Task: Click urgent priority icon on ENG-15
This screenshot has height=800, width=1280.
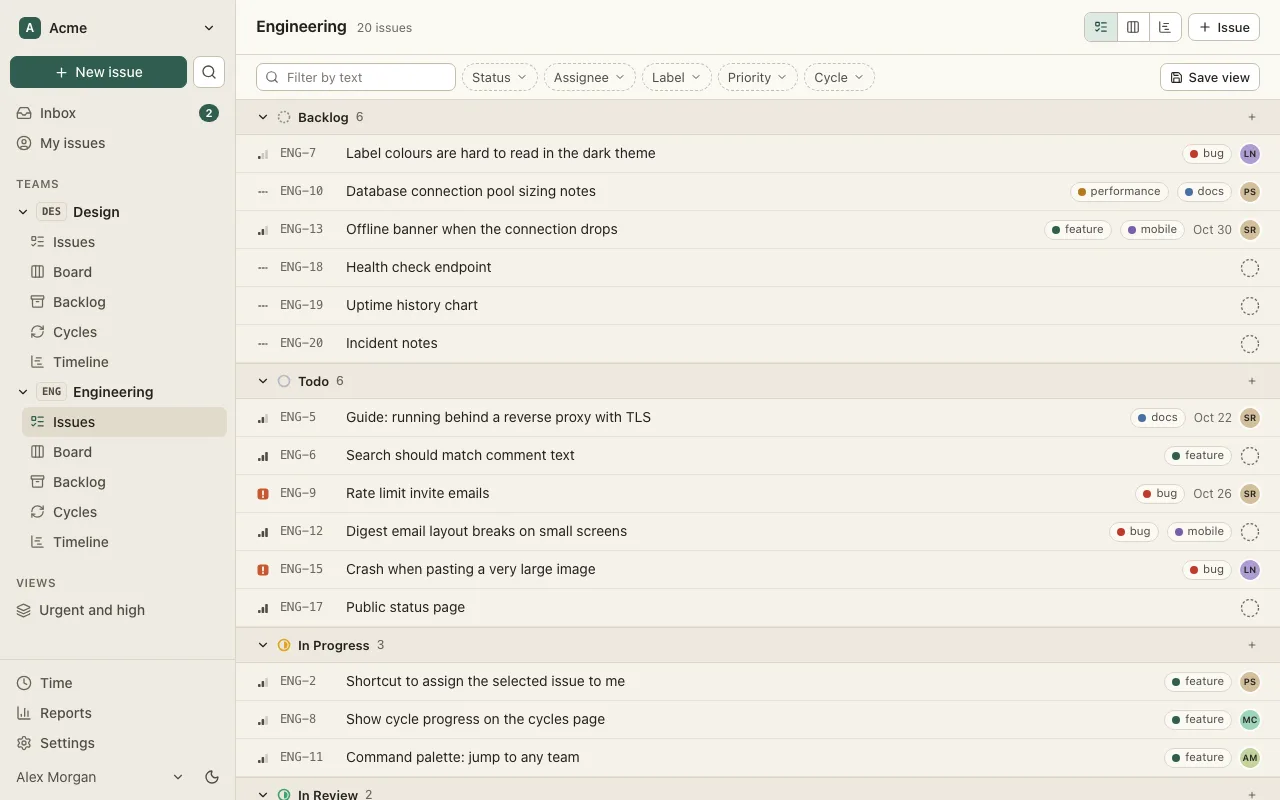Action: (263, 570)
